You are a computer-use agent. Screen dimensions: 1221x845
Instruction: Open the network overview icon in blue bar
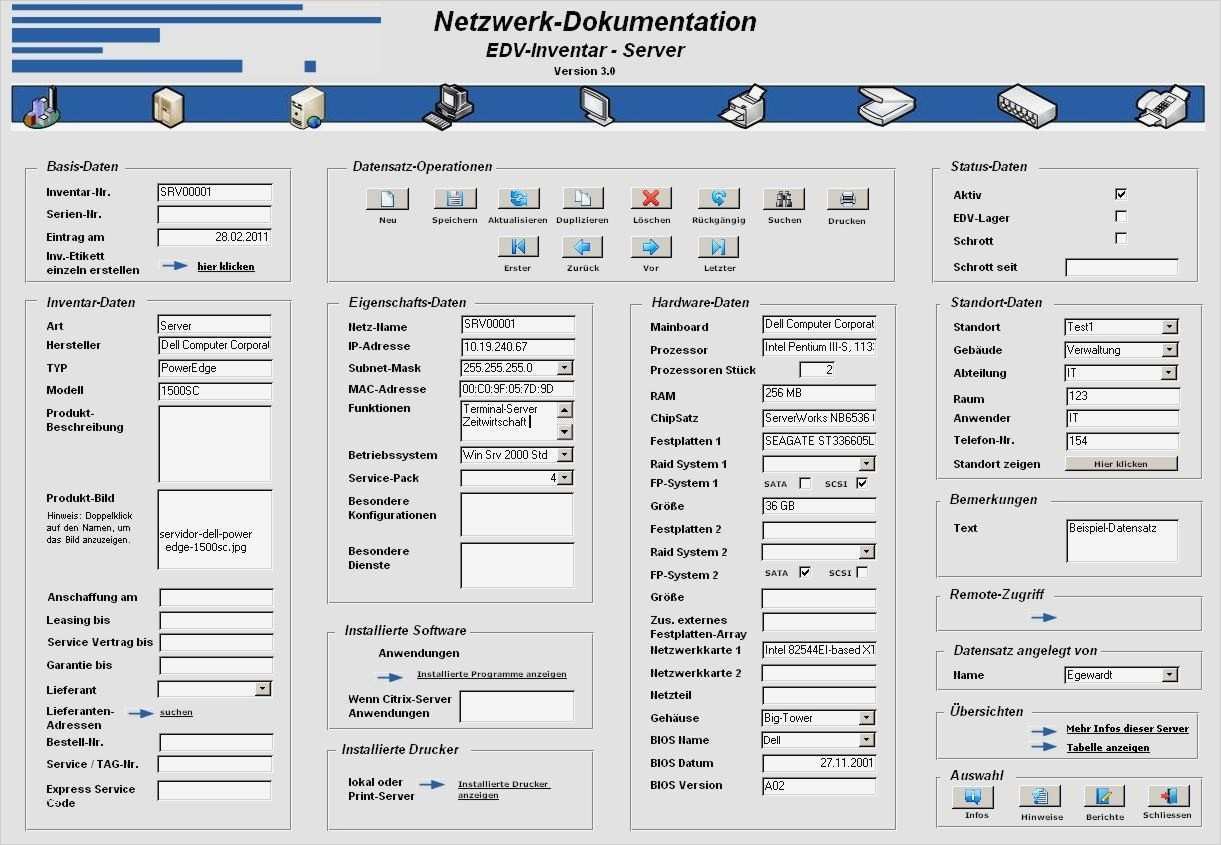[x=41, y=108]
